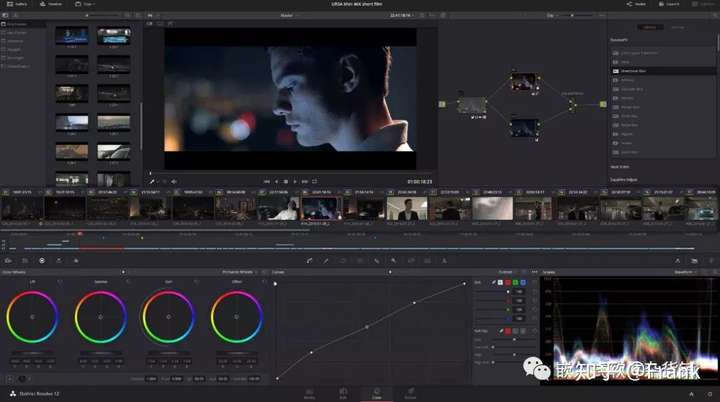Open the Keyframes editor palette
720x402 pixels.
coord(677,260)
